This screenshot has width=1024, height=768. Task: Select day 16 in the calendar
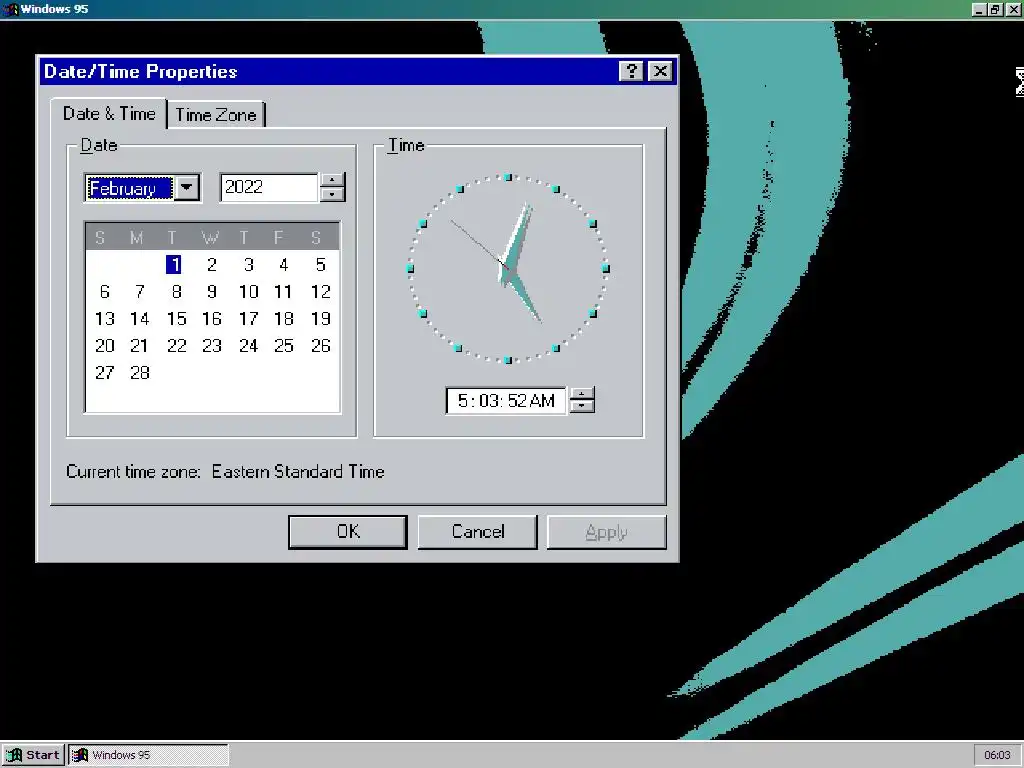[x=211, y=319]
